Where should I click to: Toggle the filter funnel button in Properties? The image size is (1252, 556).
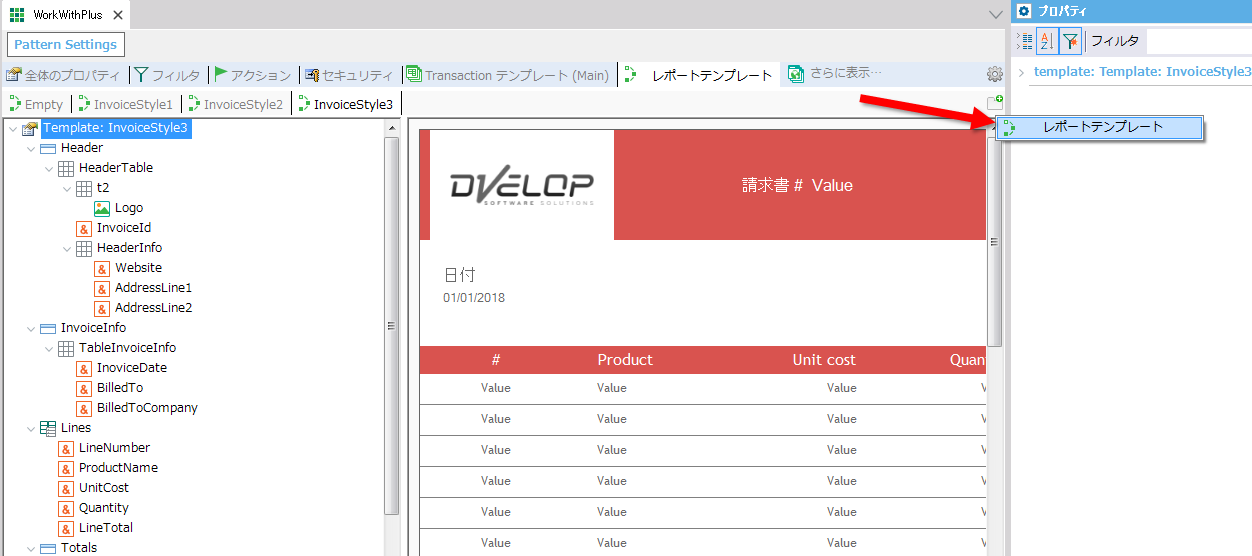tap(1070, 41)
